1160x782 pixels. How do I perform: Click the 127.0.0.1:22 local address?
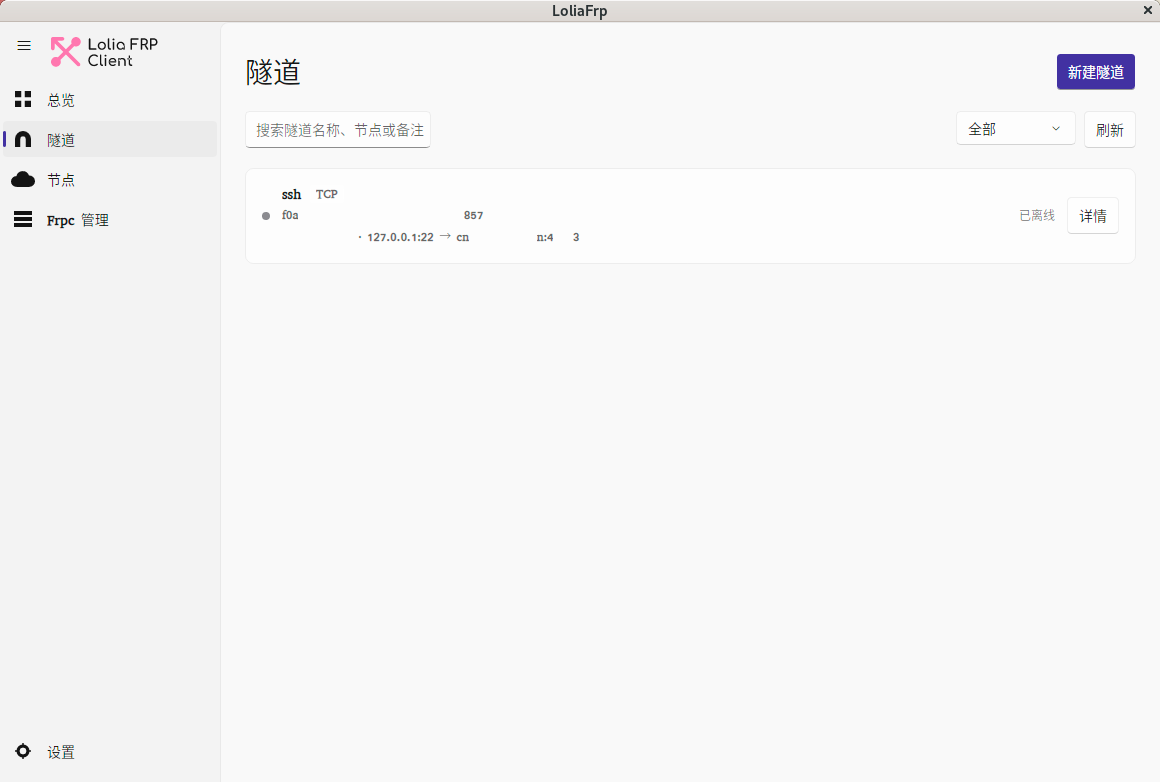(400, 237)
